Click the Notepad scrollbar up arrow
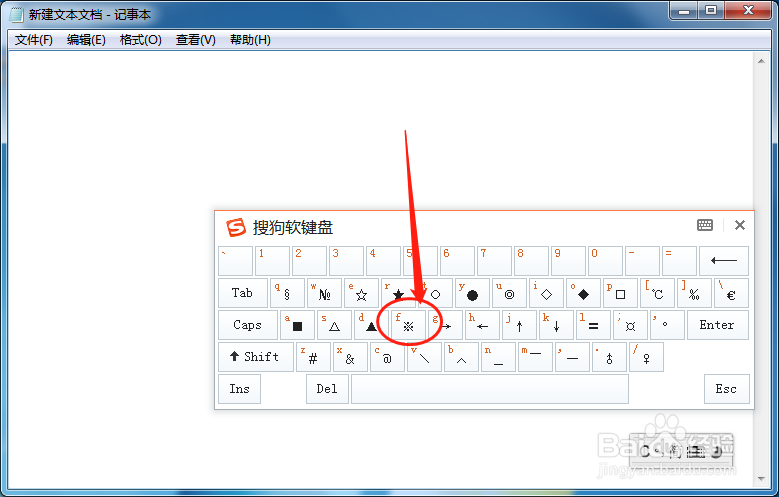 point(761,61)
